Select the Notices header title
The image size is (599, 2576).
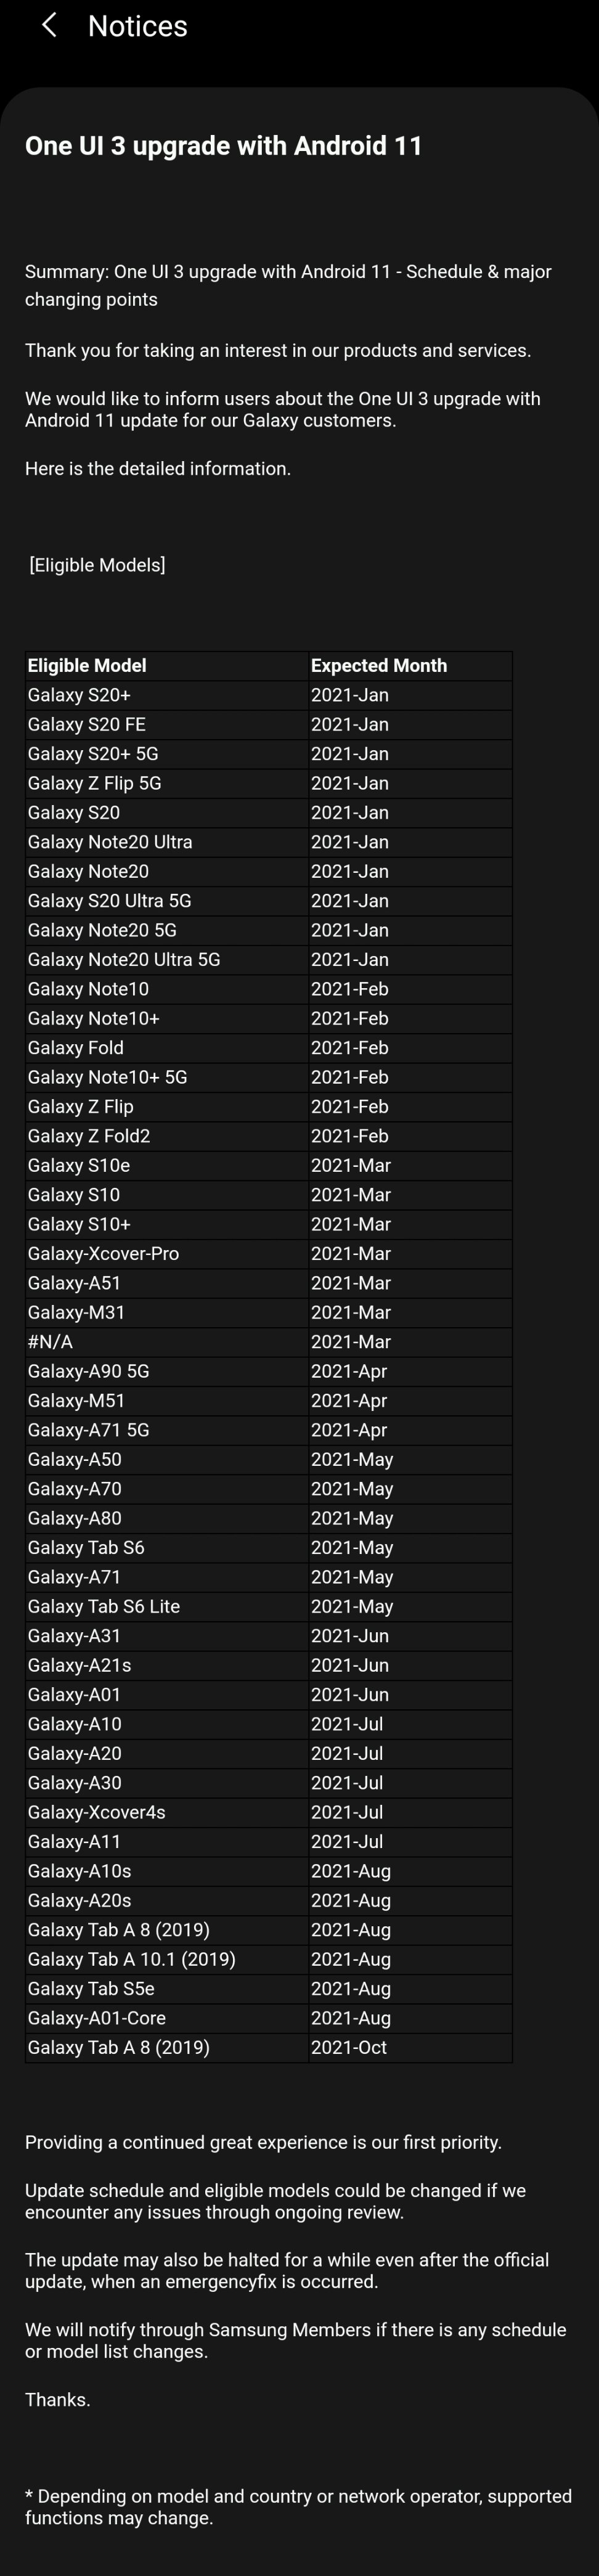pos(137,26)
